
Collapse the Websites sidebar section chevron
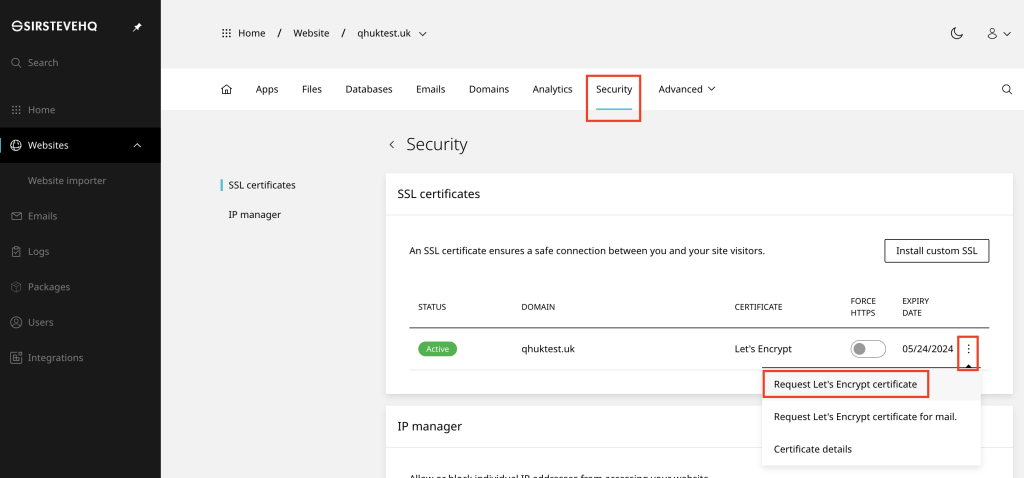[137, 145]
